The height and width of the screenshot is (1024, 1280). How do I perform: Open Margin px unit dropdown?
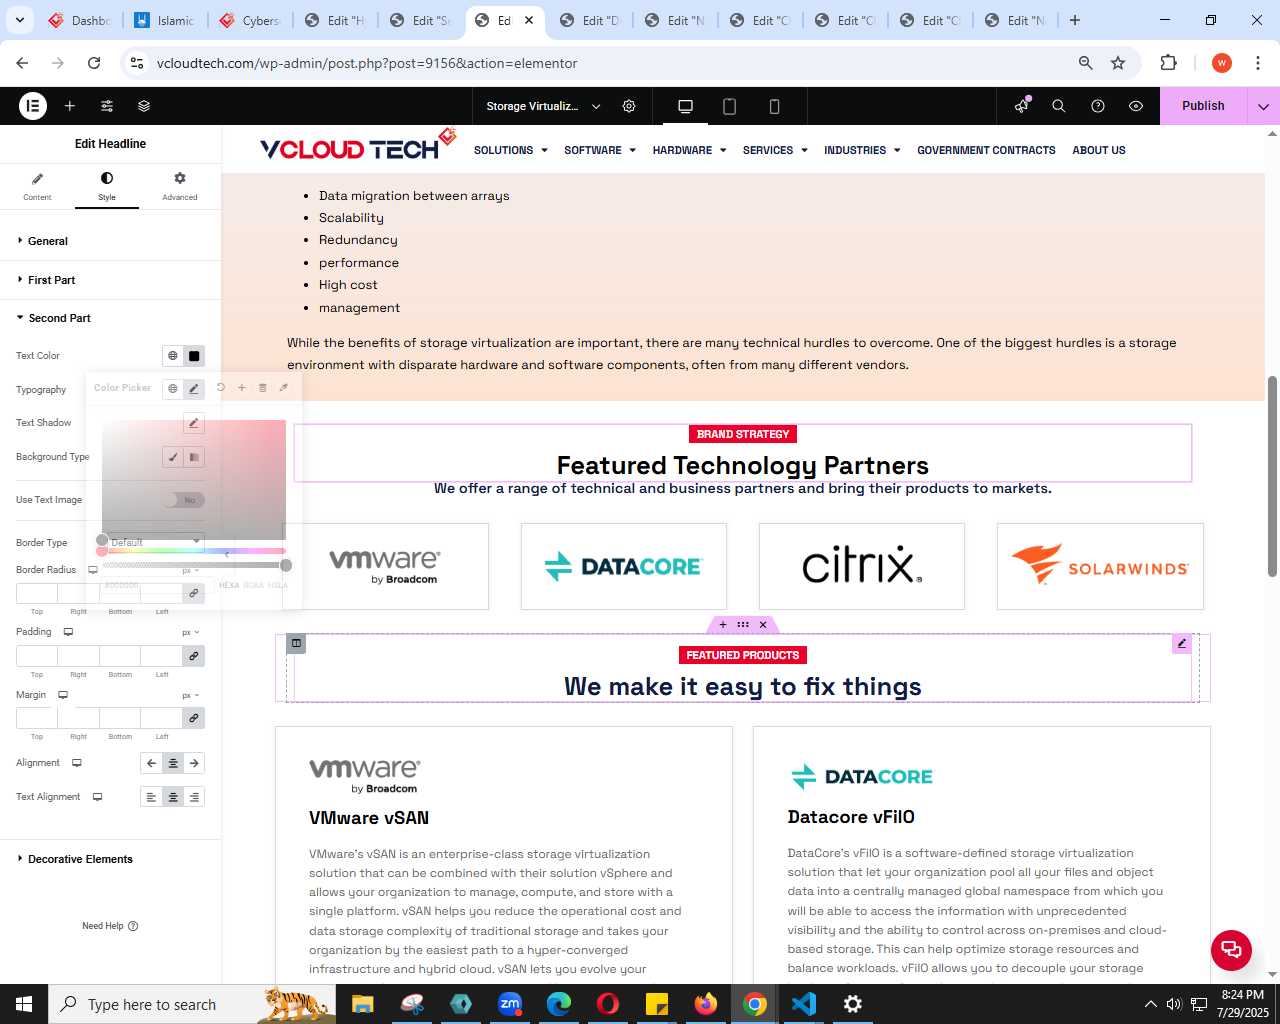point(190,695)
